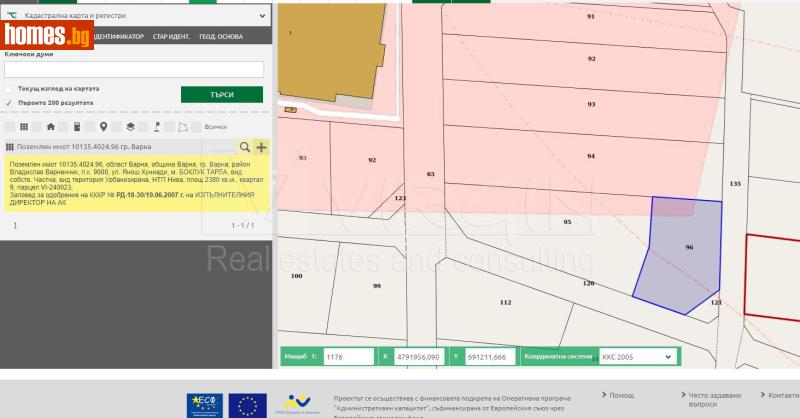800x418 pixels.
Task: Click page number '1' under results
Action: [x=15, y=226]
